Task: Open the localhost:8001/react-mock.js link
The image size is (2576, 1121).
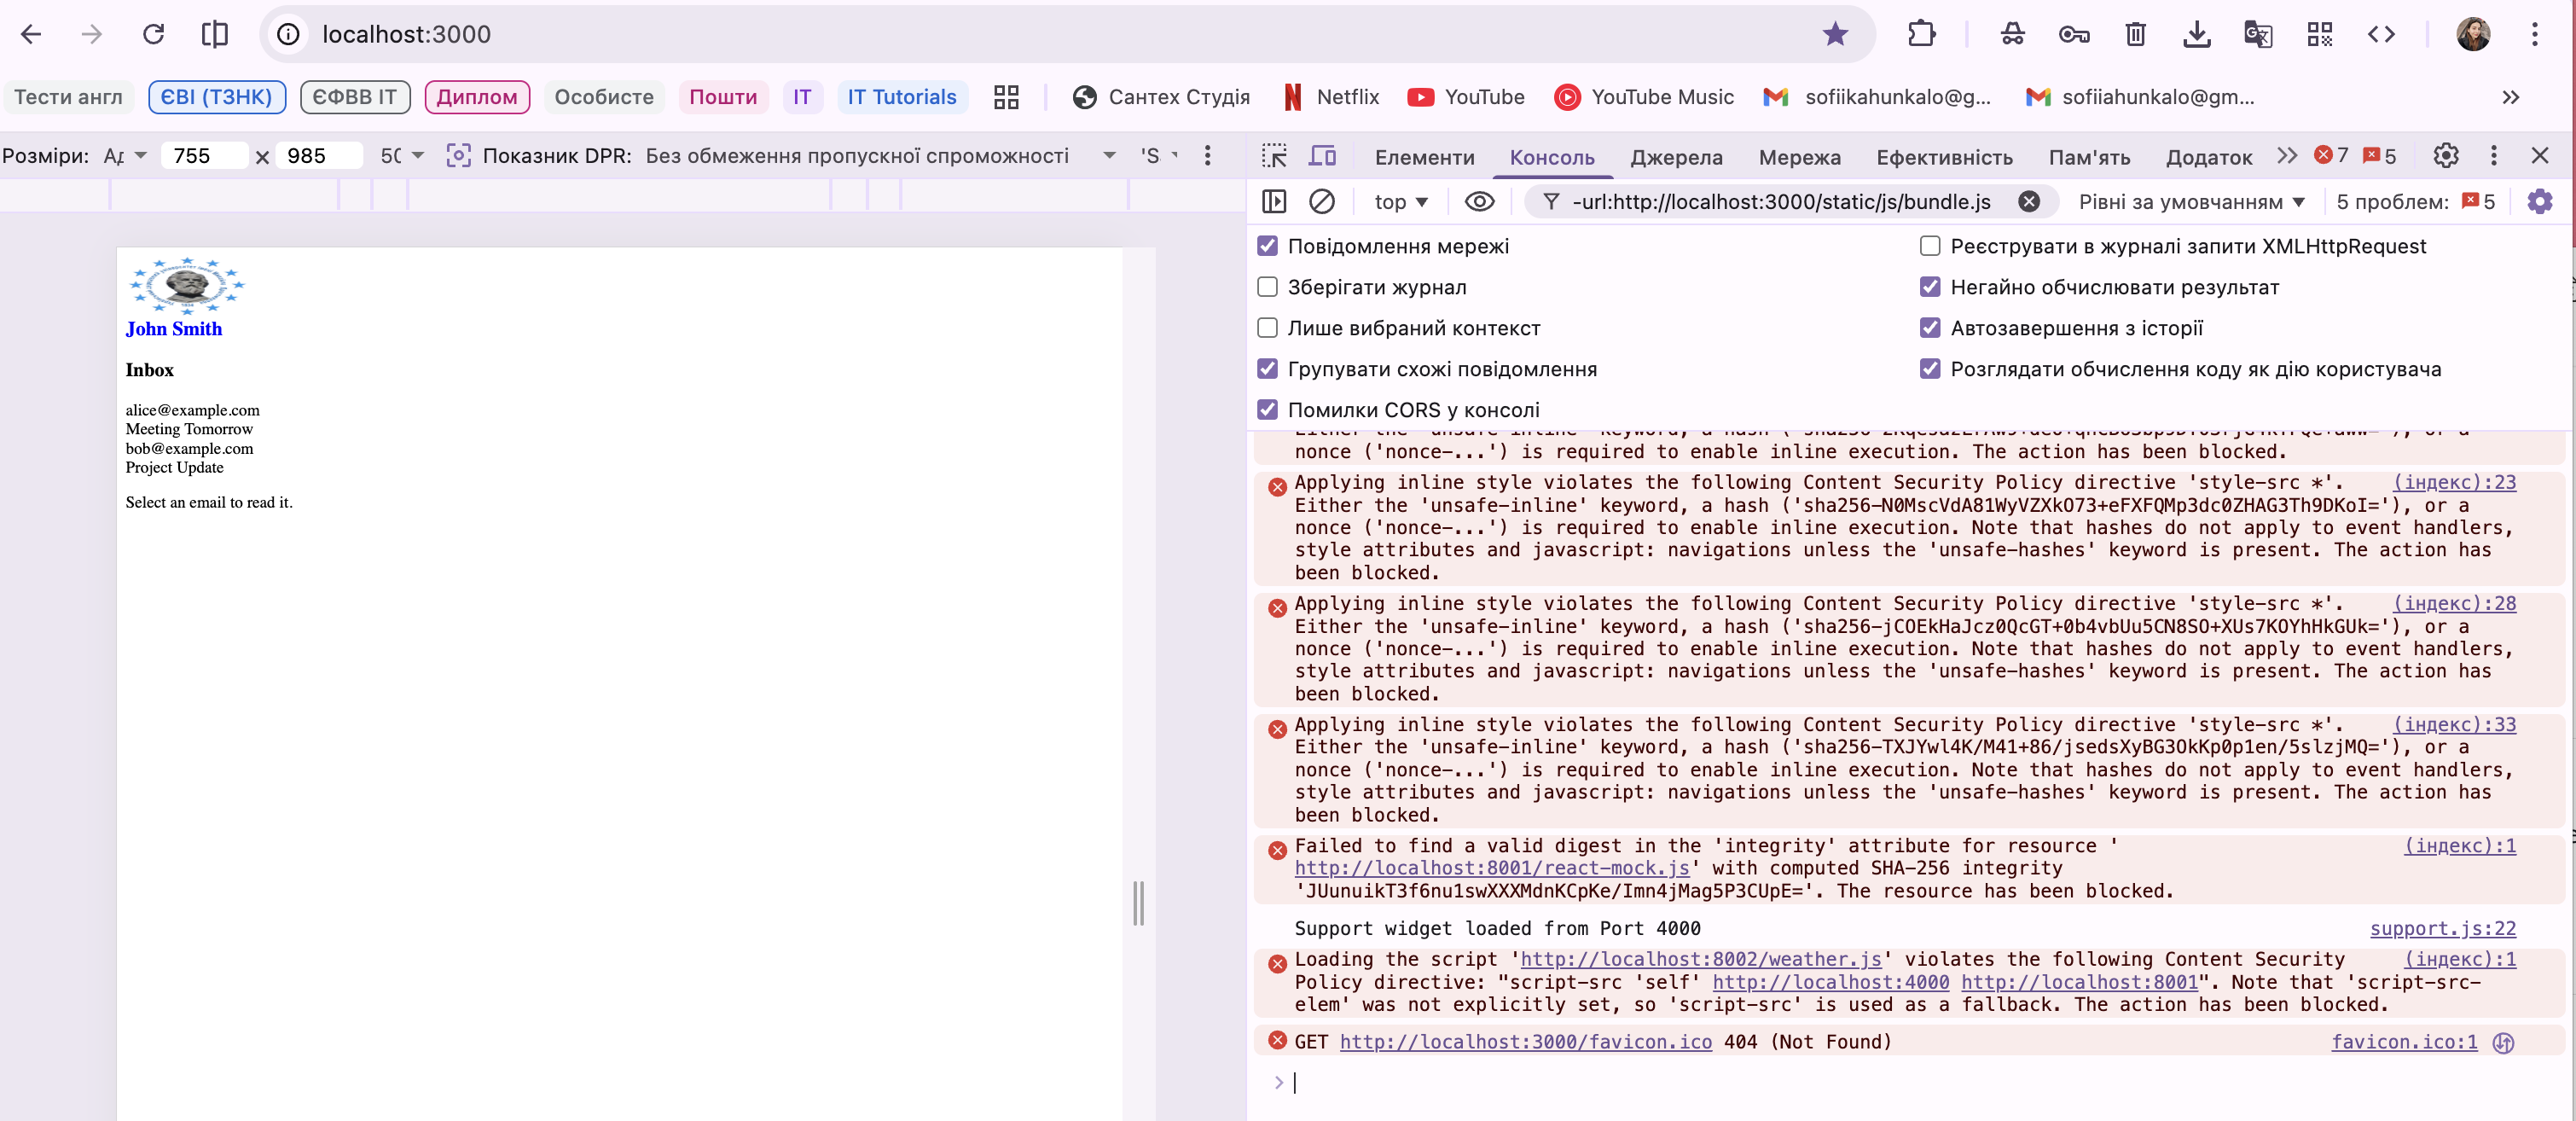Action: click(x=1491, y=868)
